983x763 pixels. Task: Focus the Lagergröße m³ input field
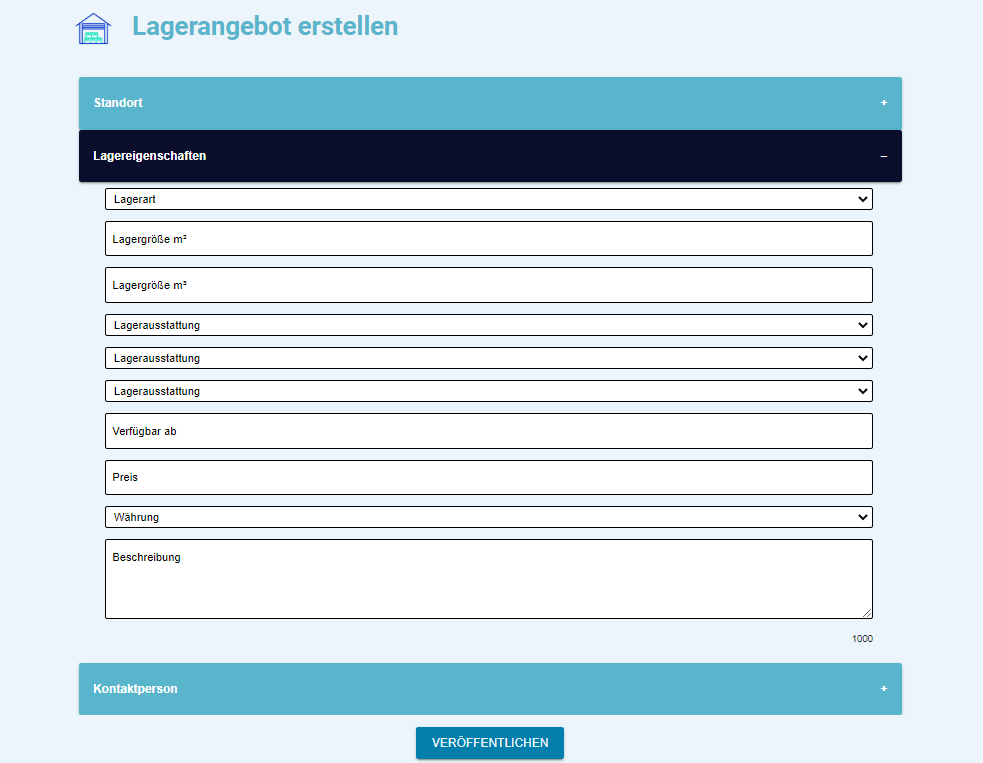point(489,285)
